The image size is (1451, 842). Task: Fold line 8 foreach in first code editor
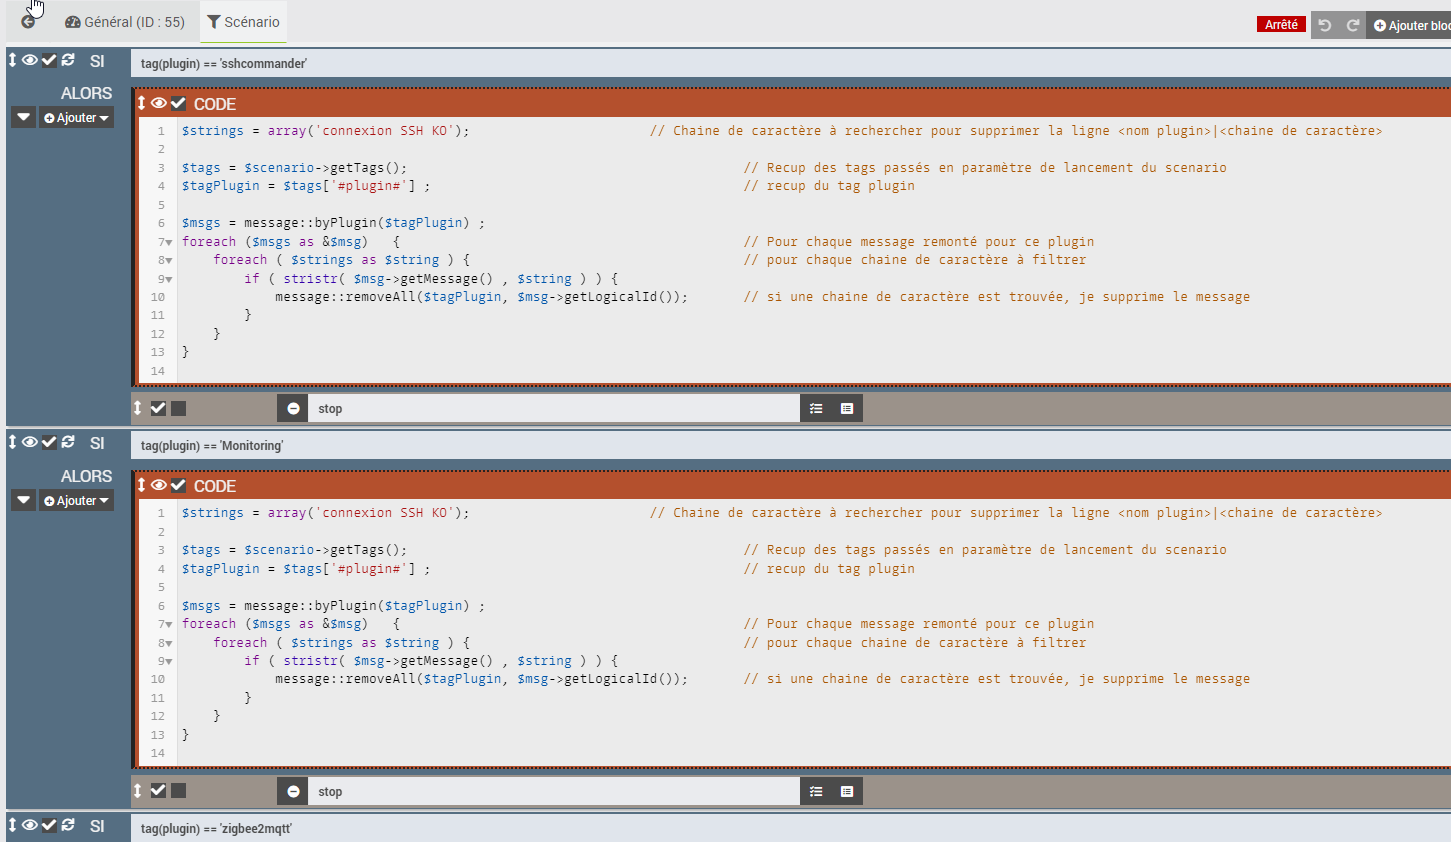169,260
